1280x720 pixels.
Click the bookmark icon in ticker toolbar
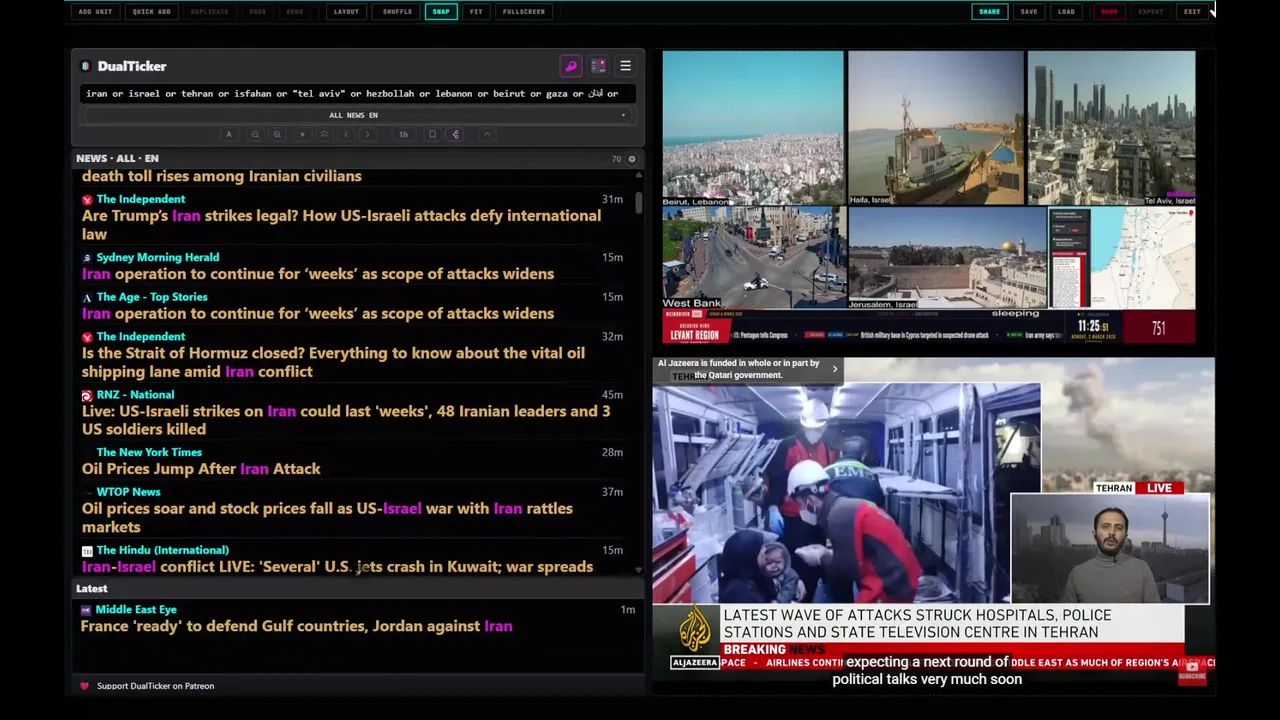point(432,134)
